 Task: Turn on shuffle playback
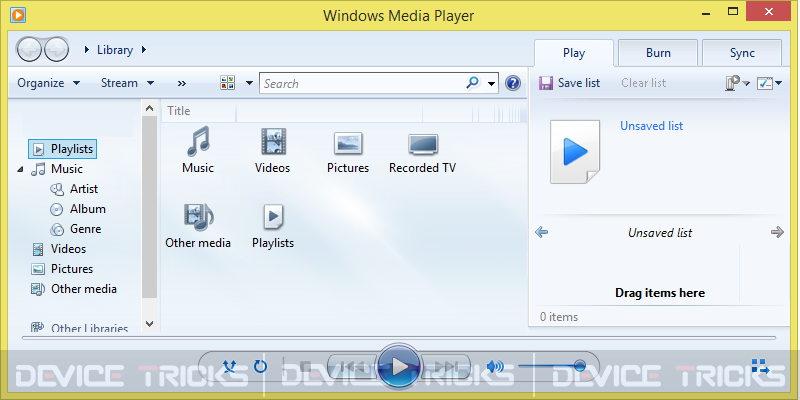[x=230, y=366]
